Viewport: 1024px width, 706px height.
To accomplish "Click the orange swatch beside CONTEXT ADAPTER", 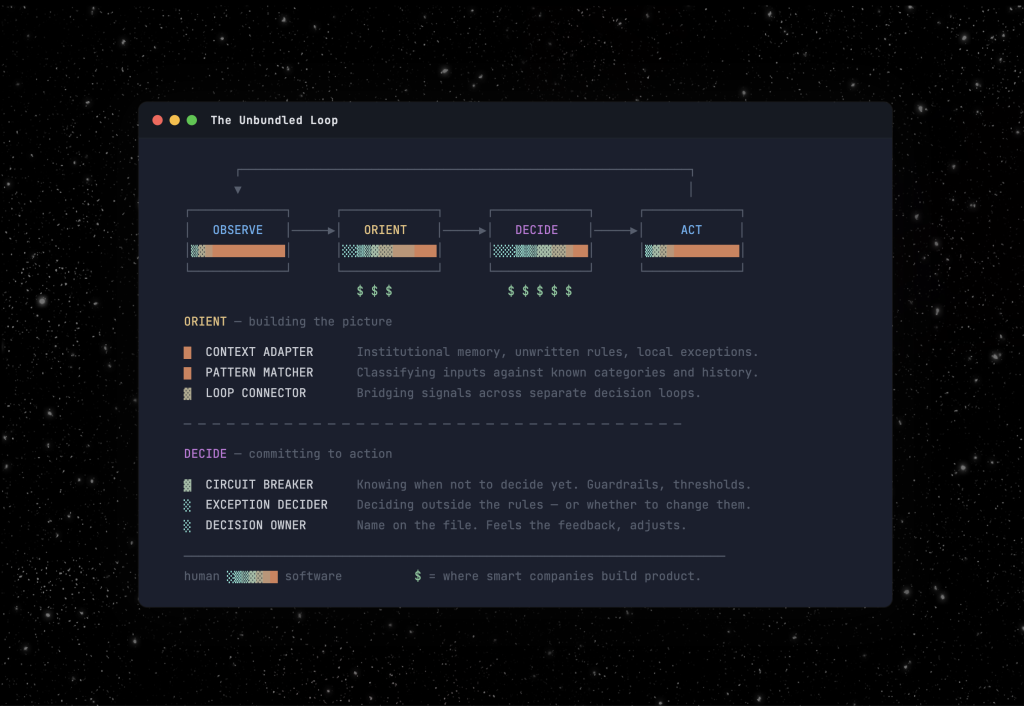I will pyautogui.click(x=188, y=352).
